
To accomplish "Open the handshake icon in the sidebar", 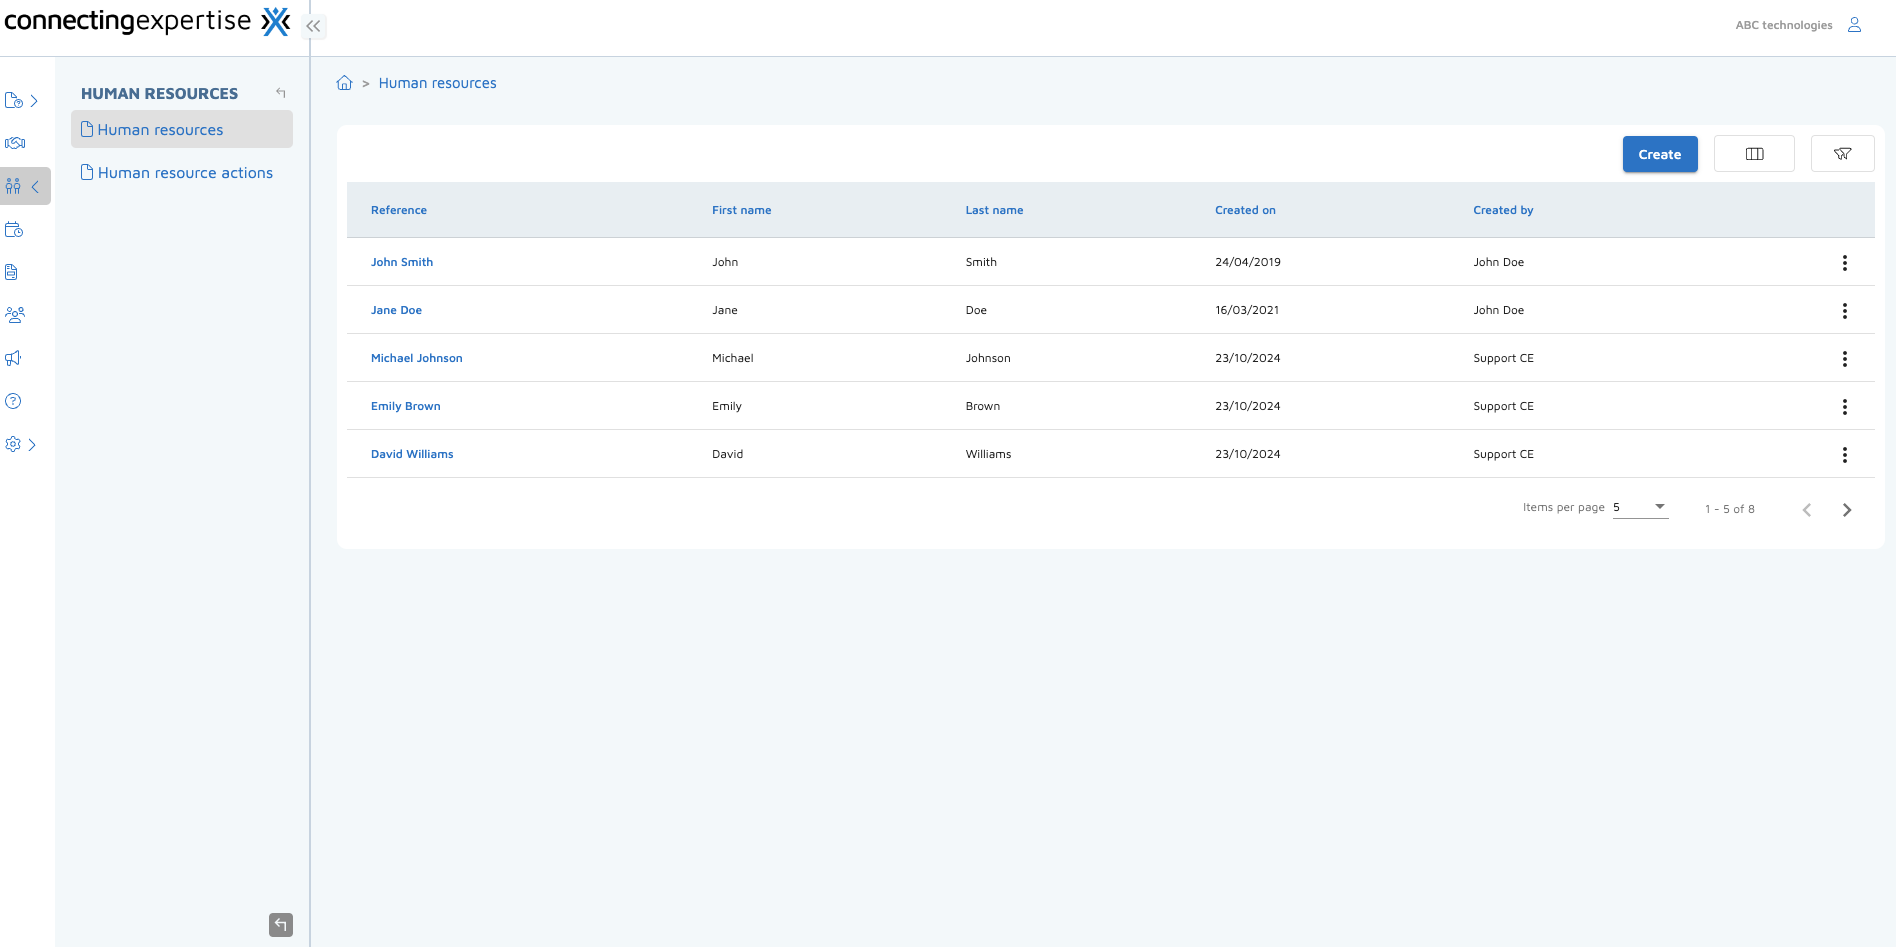I will coord(15,143).
